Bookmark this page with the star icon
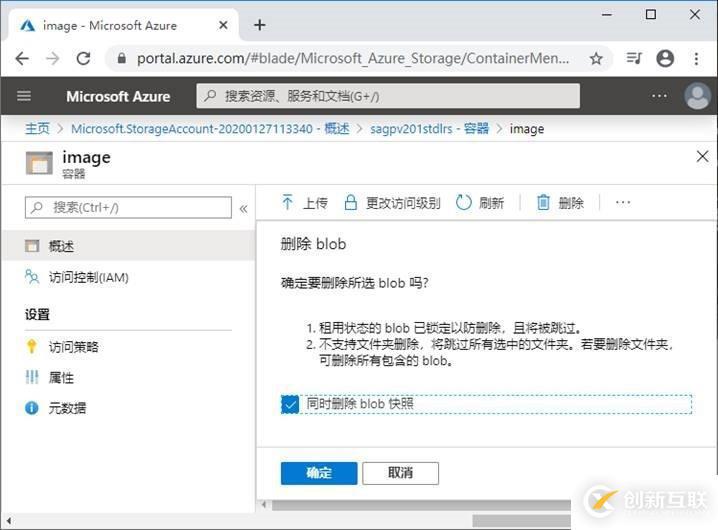 (x=596, y=59)
